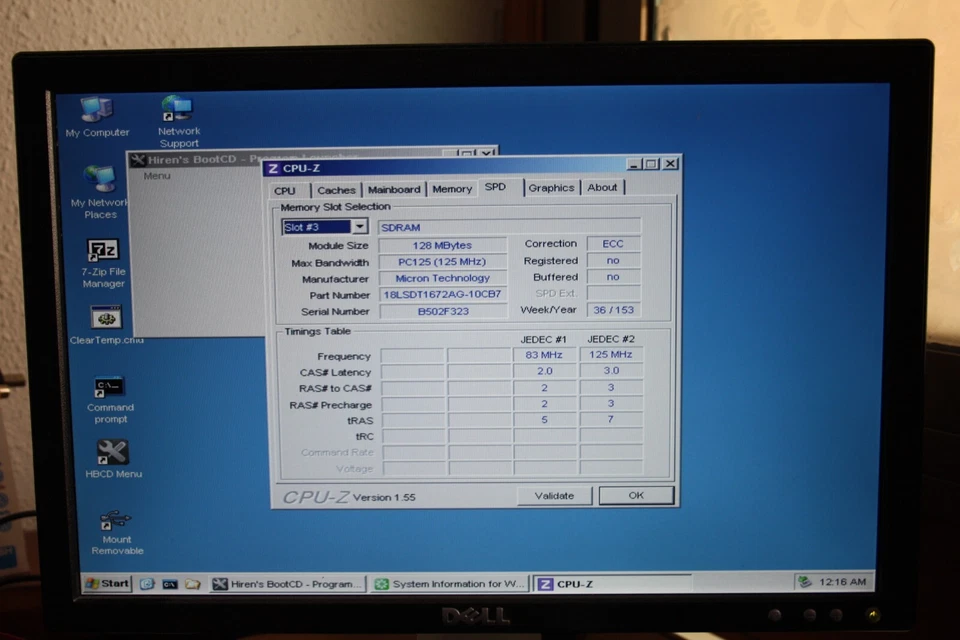Minimize the CPU-Z window
960x640 pixels.
point(634,164)
